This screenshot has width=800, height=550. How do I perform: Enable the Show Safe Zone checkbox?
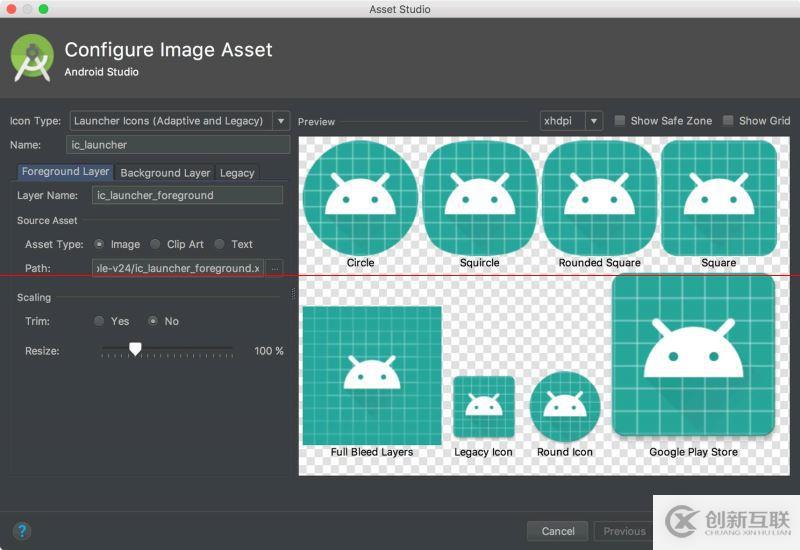(620, 121)
